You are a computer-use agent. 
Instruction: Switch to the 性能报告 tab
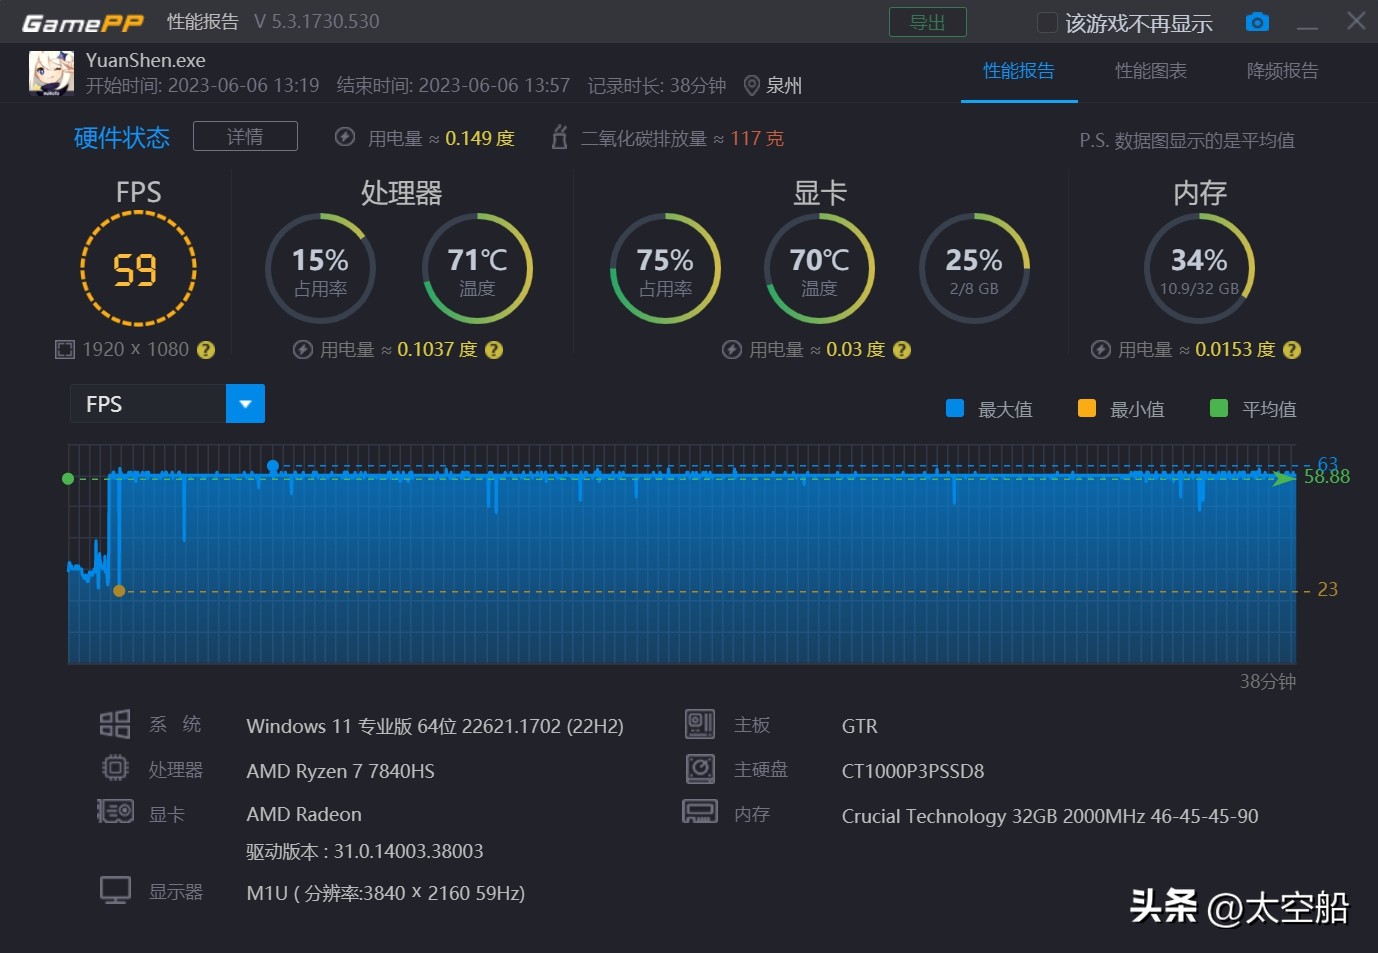tap(1019, 71)
